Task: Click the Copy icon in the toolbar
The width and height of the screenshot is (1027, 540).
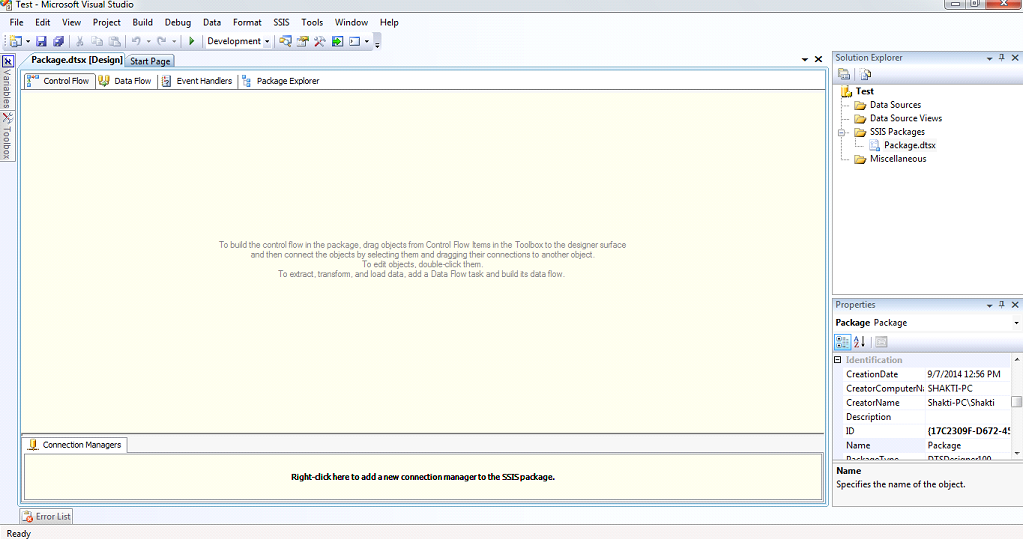Action: pos(97,41)
